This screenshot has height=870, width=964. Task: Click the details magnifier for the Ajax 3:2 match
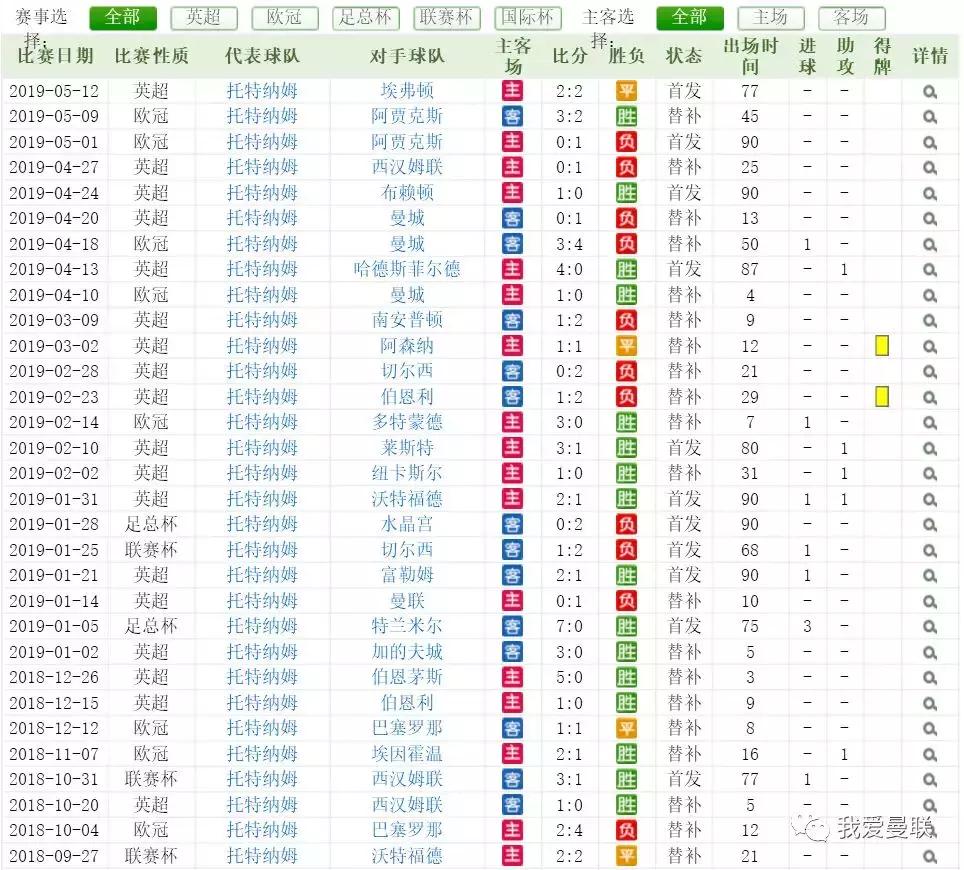931,117
